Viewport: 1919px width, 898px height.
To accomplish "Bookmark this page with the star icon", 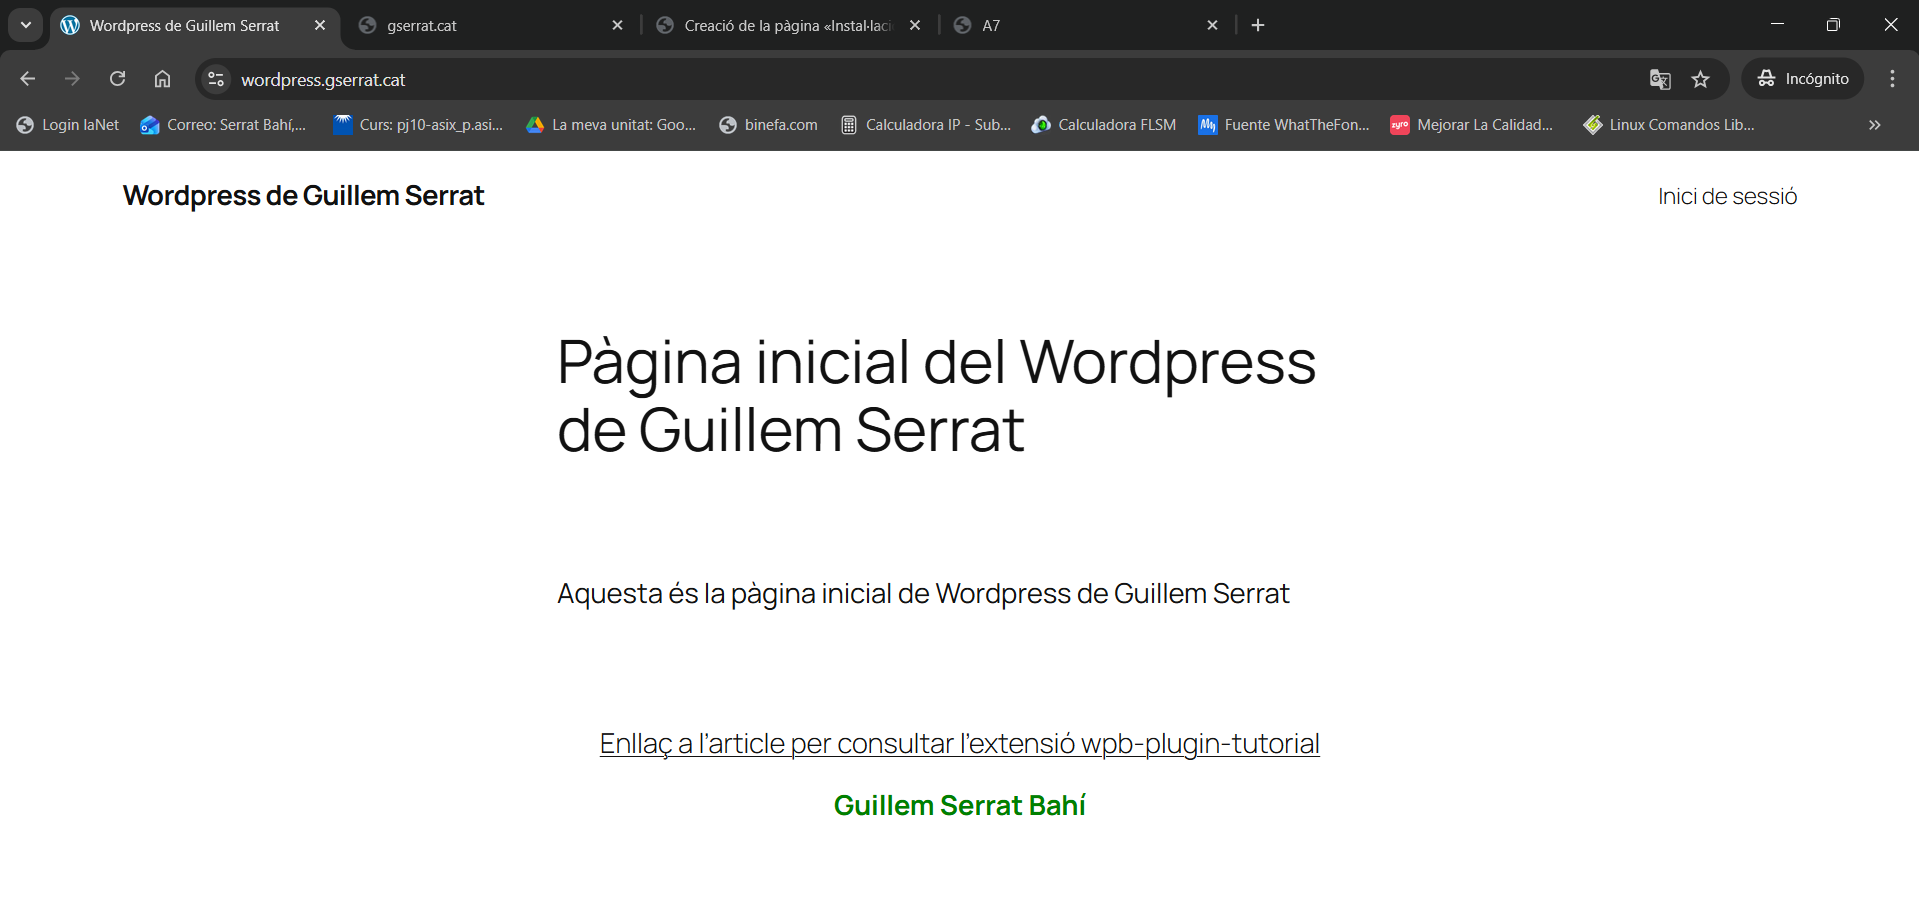I will 1700,79.
